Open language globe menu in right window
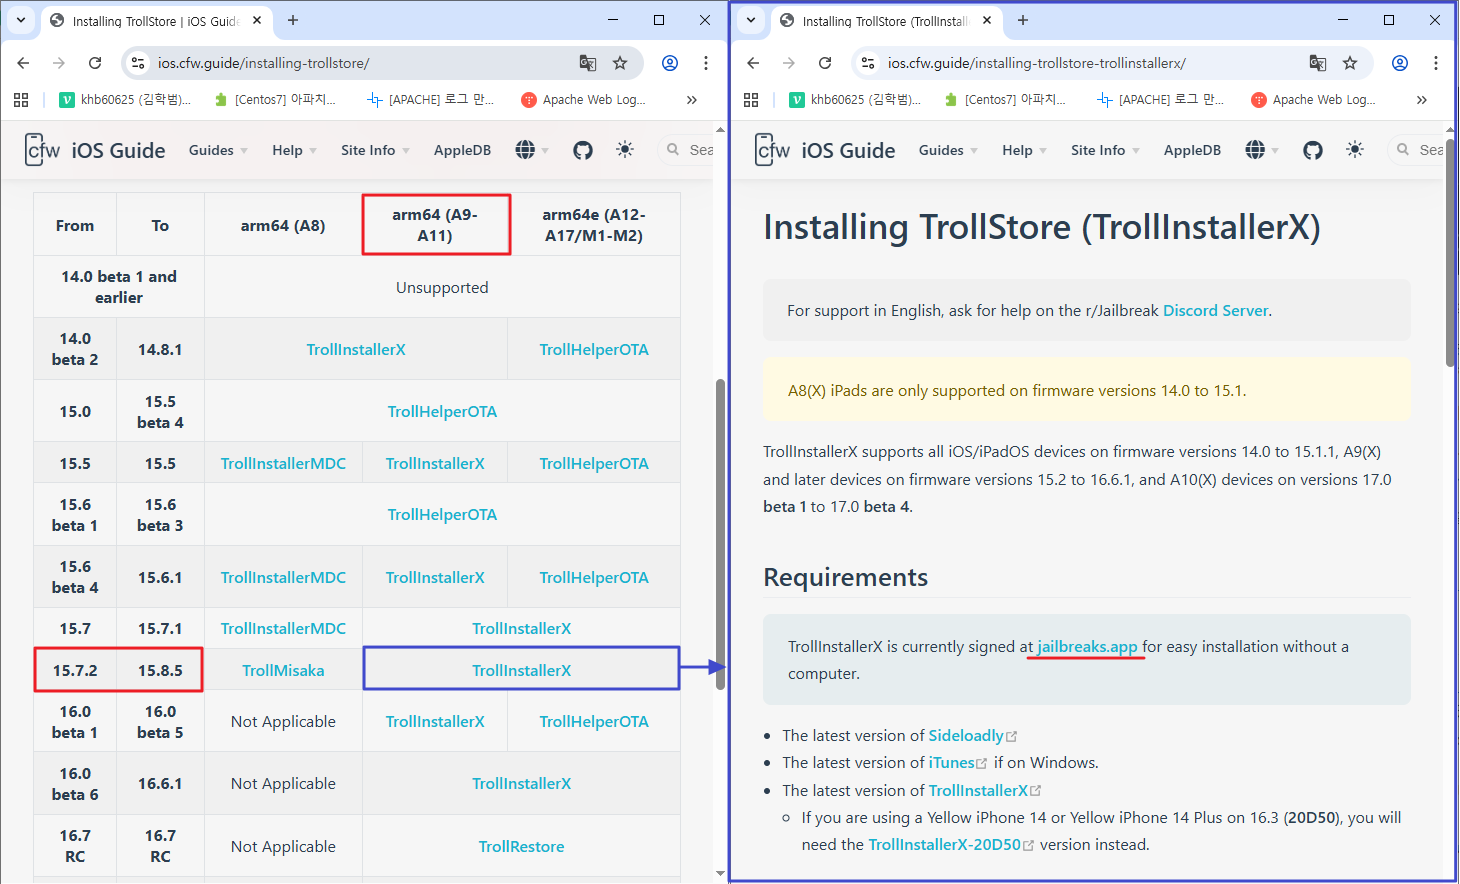 click(1262, 150)
